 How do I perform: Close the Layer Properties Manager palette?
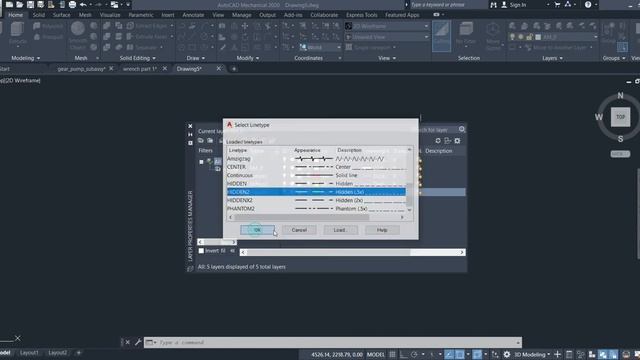point(190,126)
